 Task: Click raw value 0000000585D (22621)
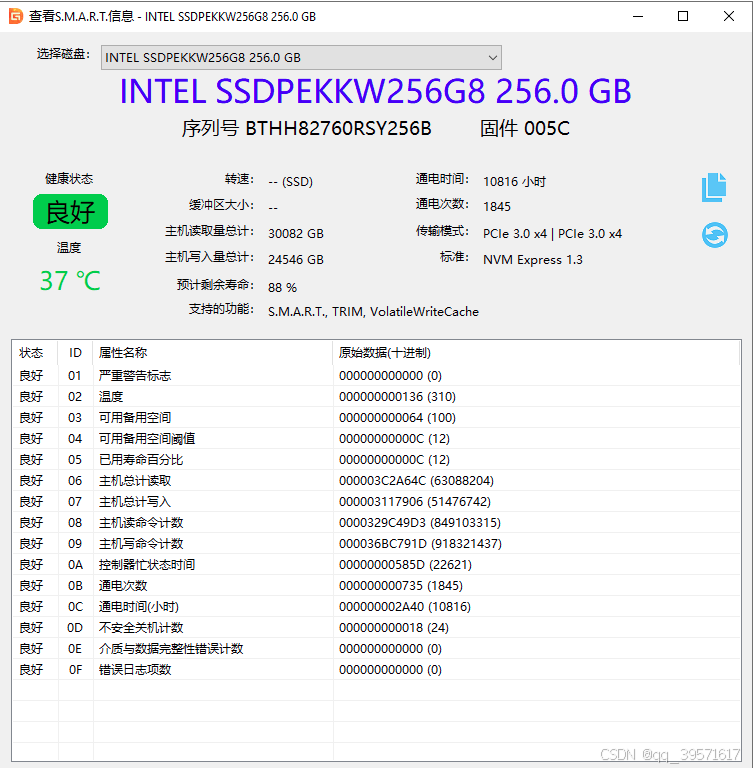coord(405,565)
